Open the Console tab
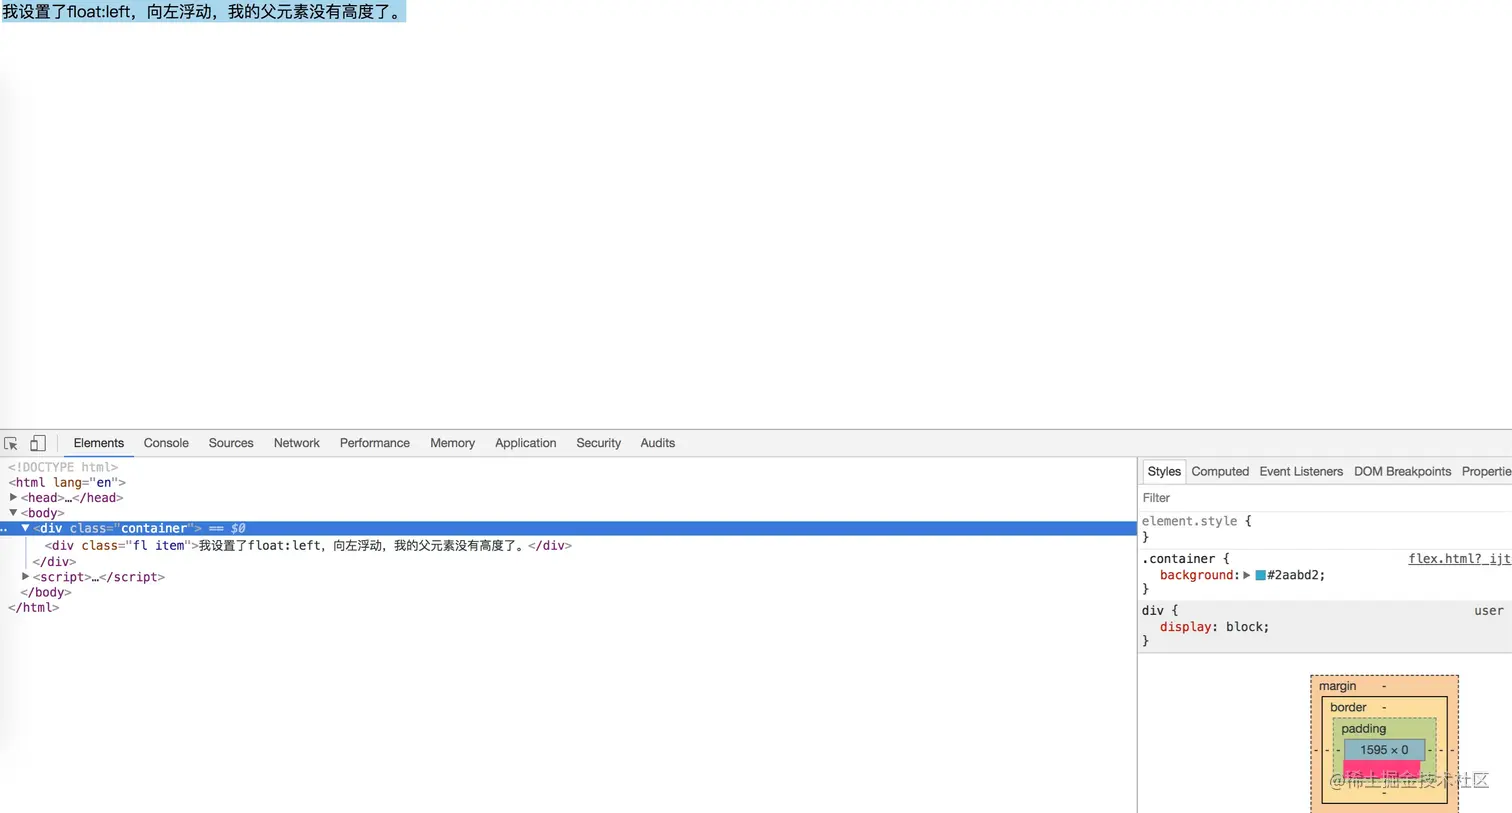1512x813 pixels. [x=166, y=443]
